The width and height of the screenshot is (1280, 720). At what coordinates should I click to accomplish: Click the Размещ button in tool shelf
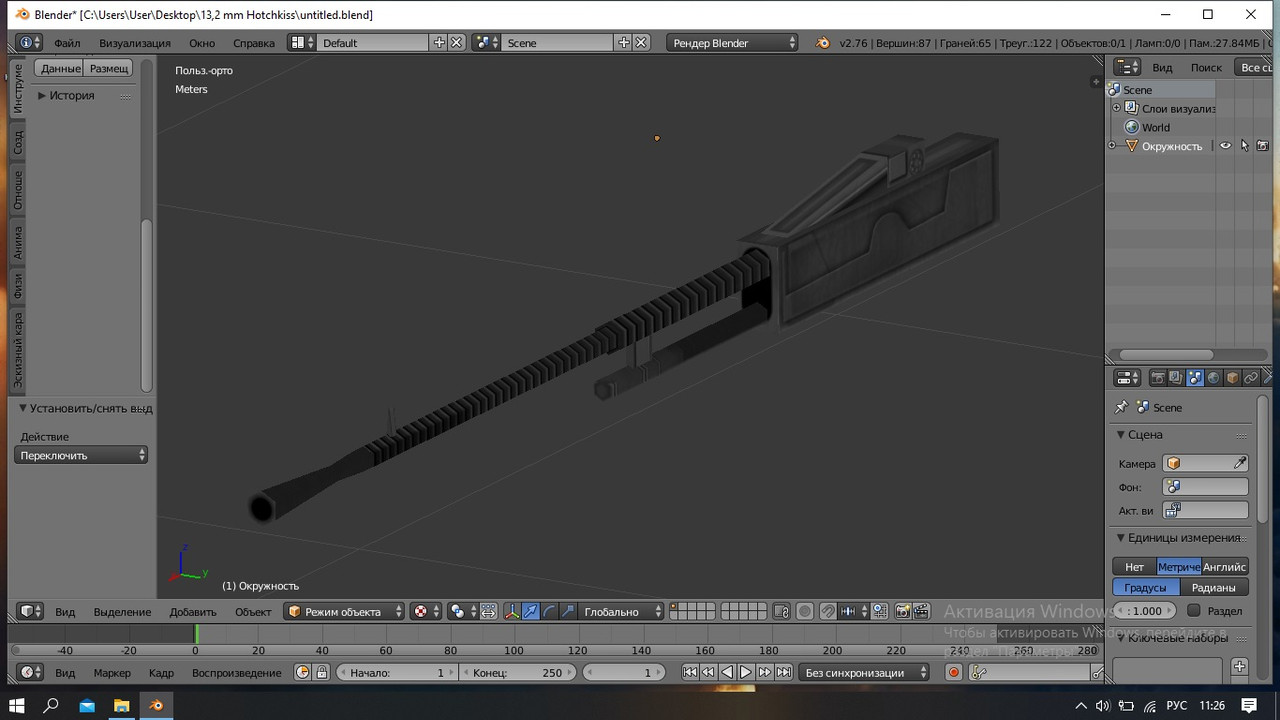(x=108, y=68)
